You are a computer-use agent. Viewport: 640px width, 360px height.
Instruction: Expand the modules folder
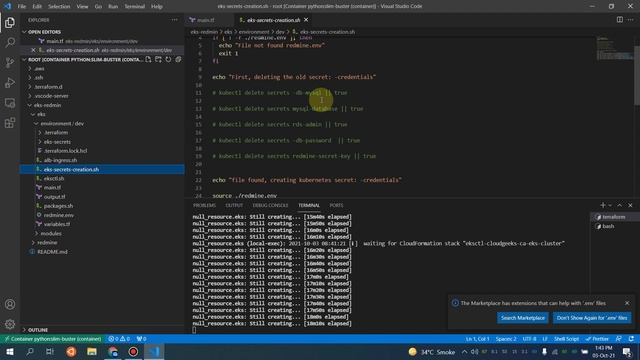(x=51, y=233)
